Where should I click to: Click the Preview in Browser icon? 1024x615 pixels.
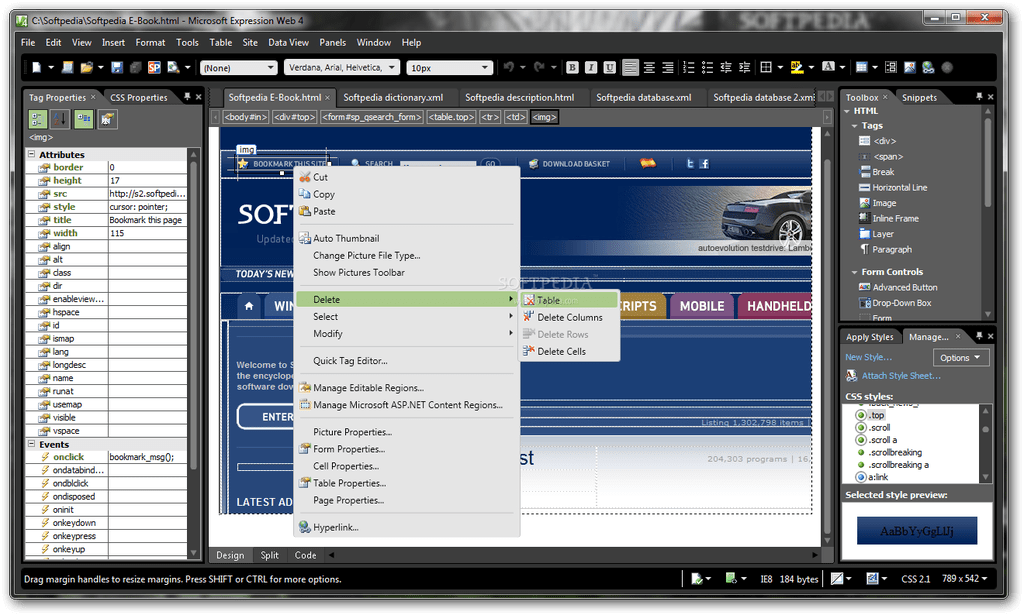coord(173,67)
